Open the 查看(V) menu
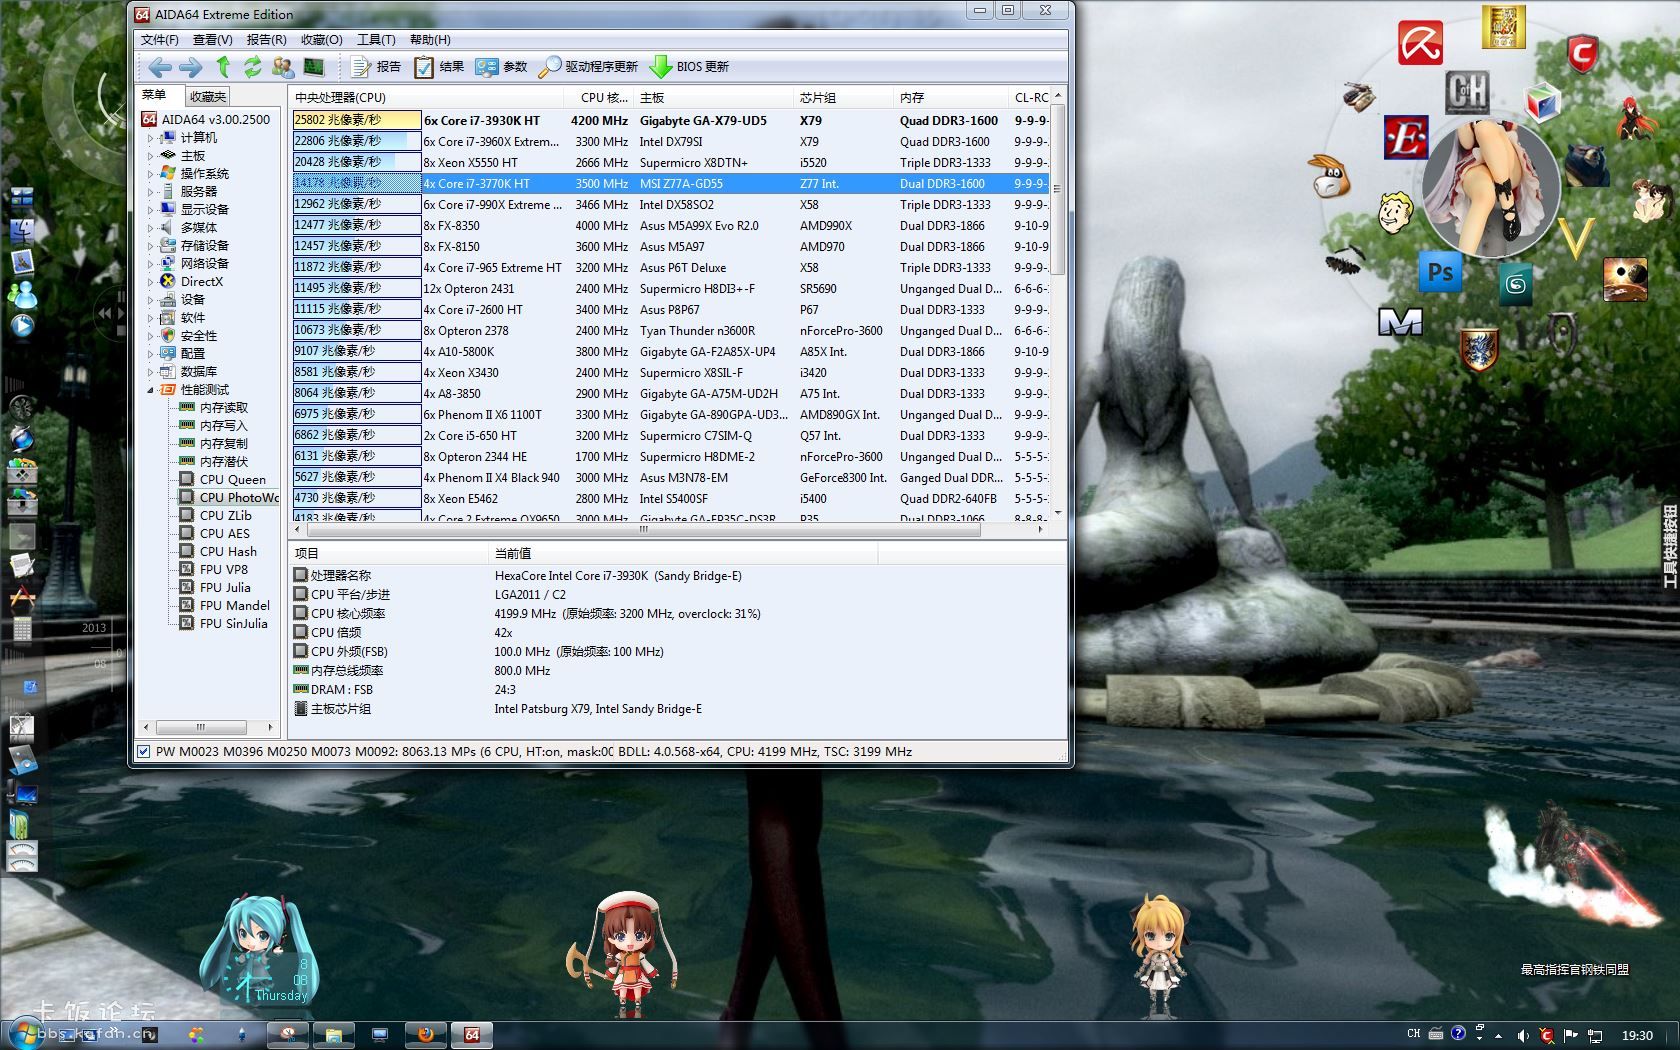Image resolution: width=1680 pixels, height=1050 pixels. pyautogui.click(x=213, y=39)
